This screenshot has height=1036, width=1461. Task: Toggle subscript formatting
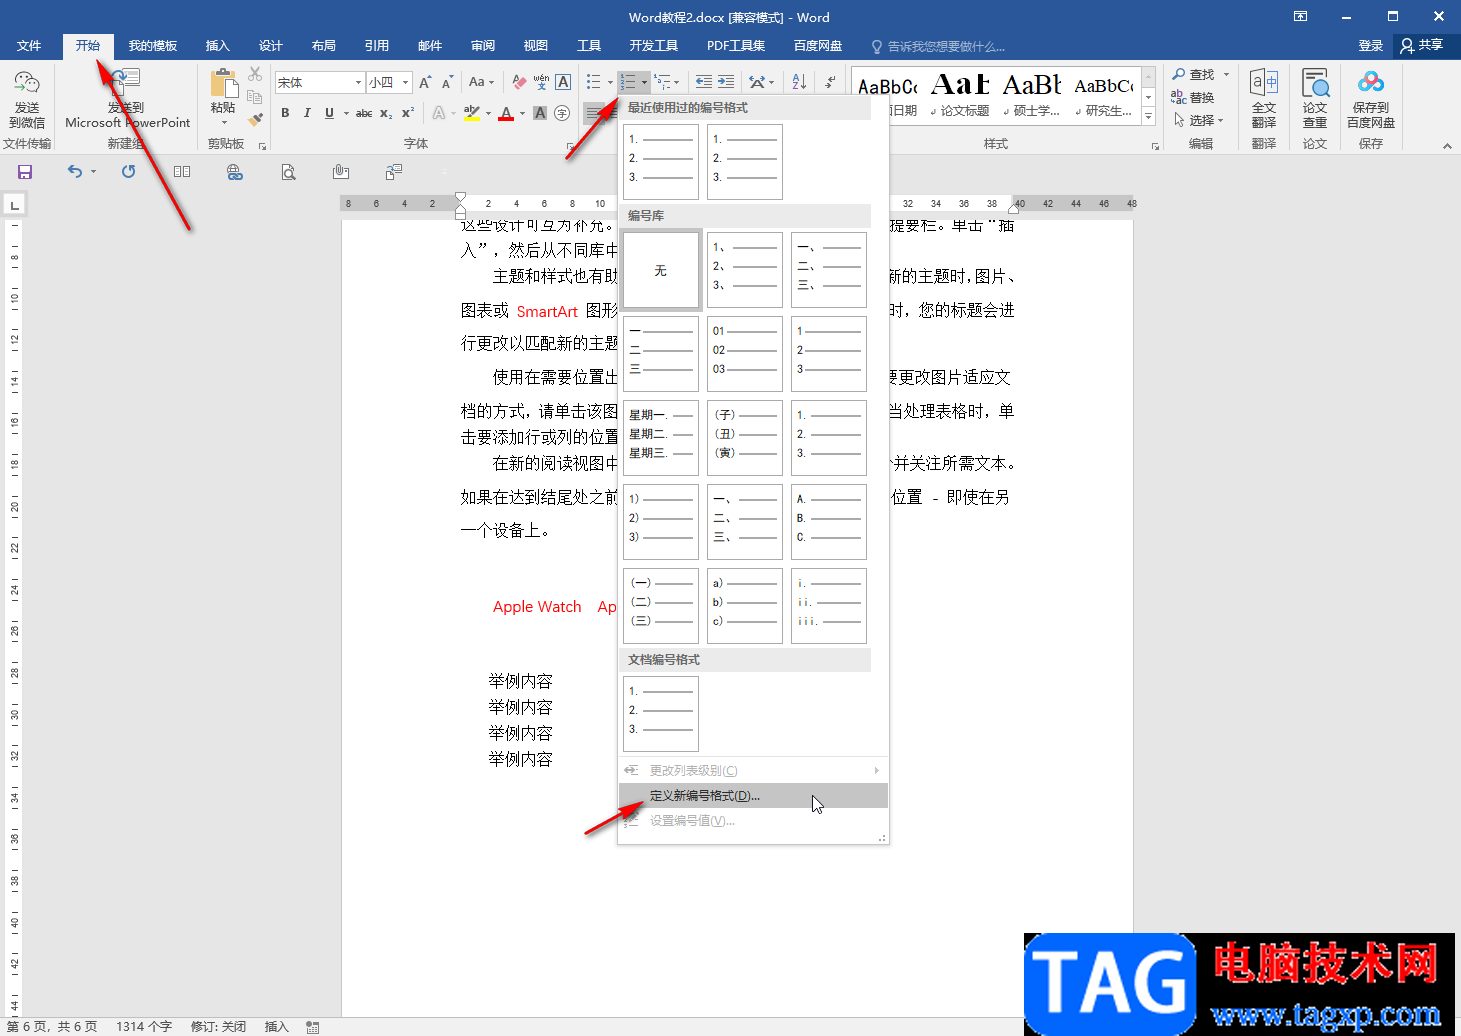[x=386, y=113]
